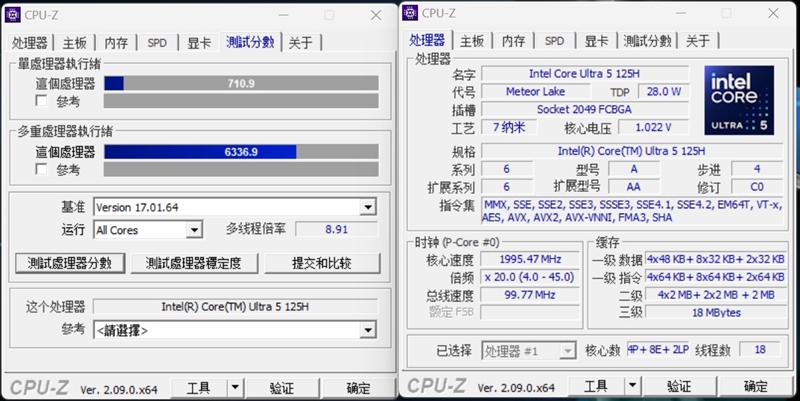The height and width of the screenshot is (401, 800).
Task: Click the 名字 field Intel Core Ultra 5 125H
Action: 585,73
